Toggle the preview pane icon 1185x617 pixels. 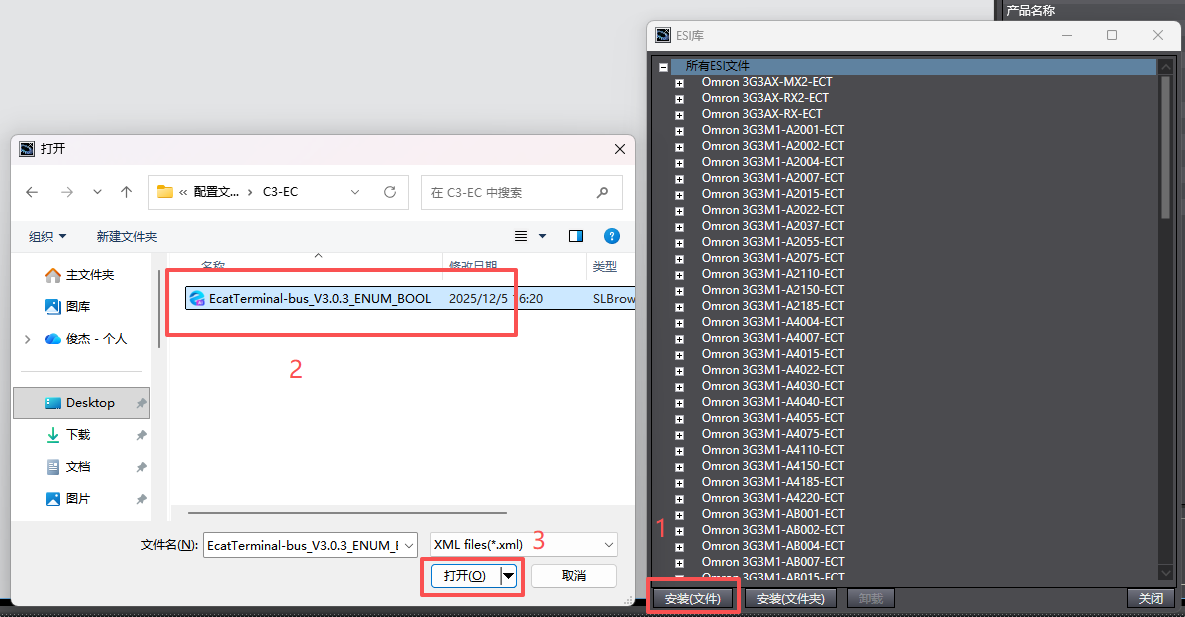pos(576,236)
